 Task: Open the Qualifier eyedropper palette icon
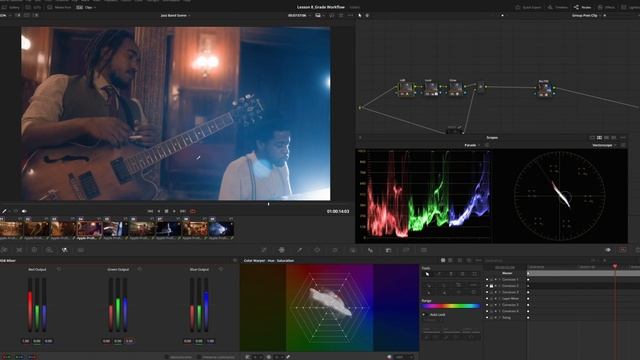click(300, 250)
